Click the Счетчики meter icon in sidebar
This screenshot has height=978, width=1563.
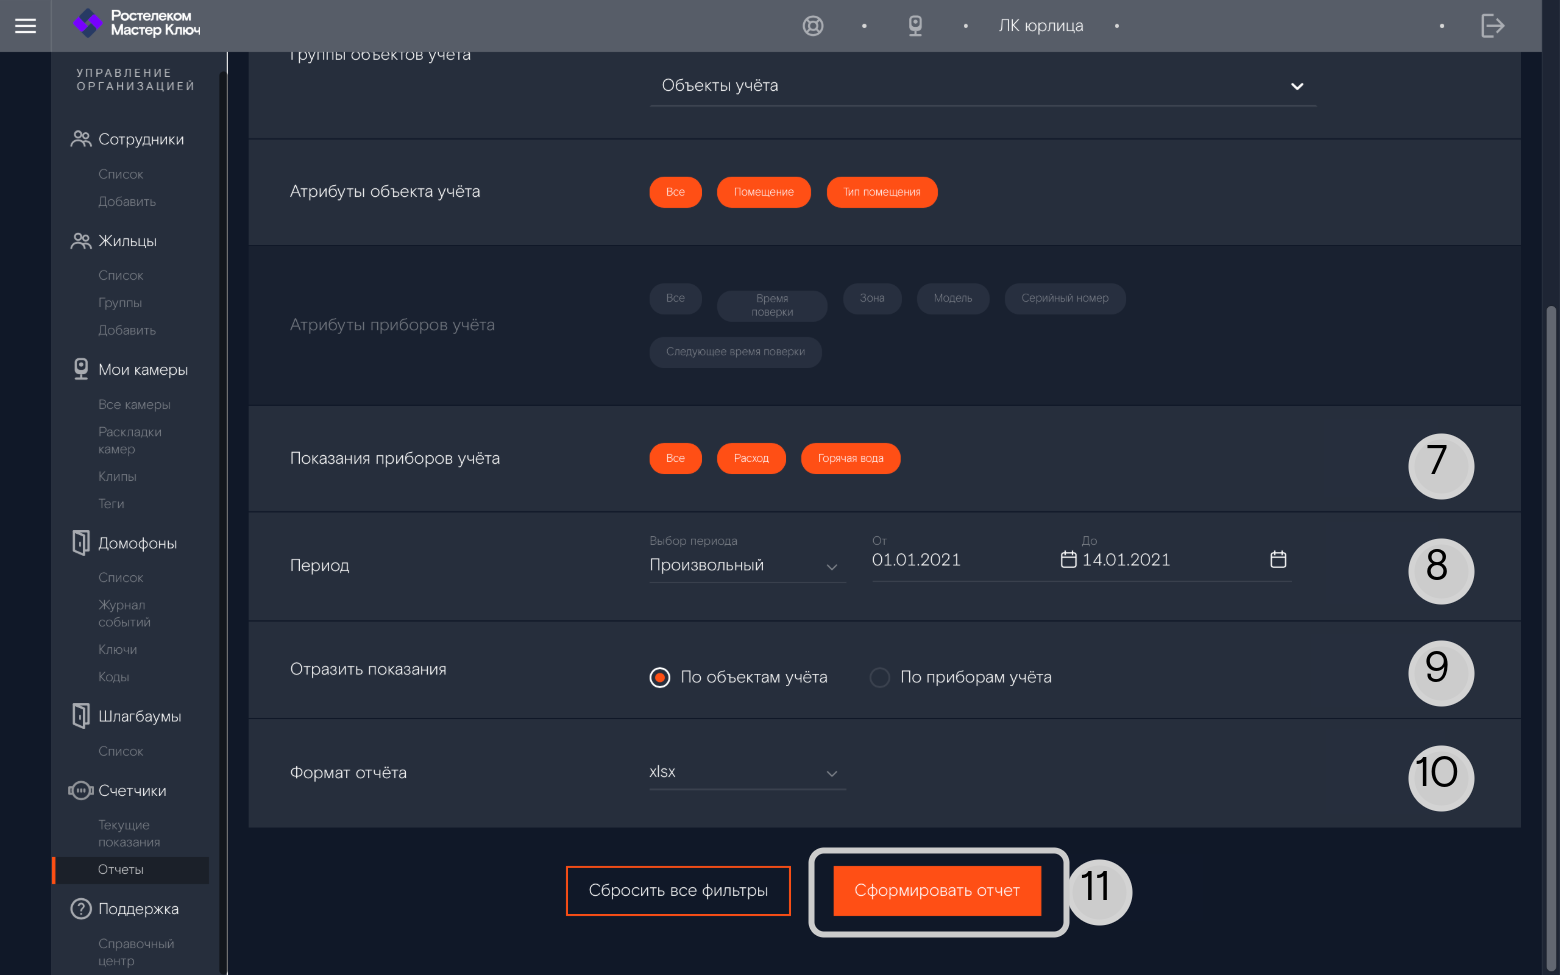click(80, 791)
